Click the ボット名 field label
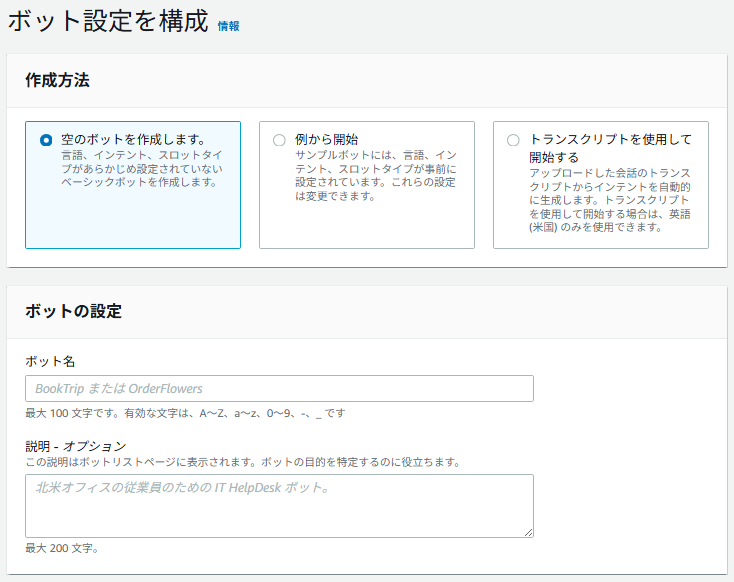 [50, 361]
